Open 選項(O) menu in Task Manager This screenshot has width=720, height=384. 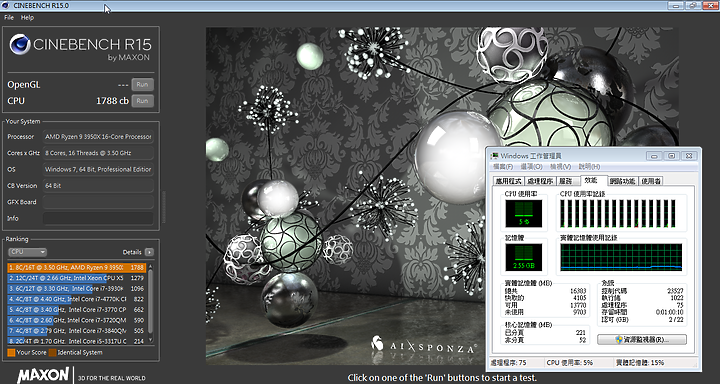[x=531, y=166]
